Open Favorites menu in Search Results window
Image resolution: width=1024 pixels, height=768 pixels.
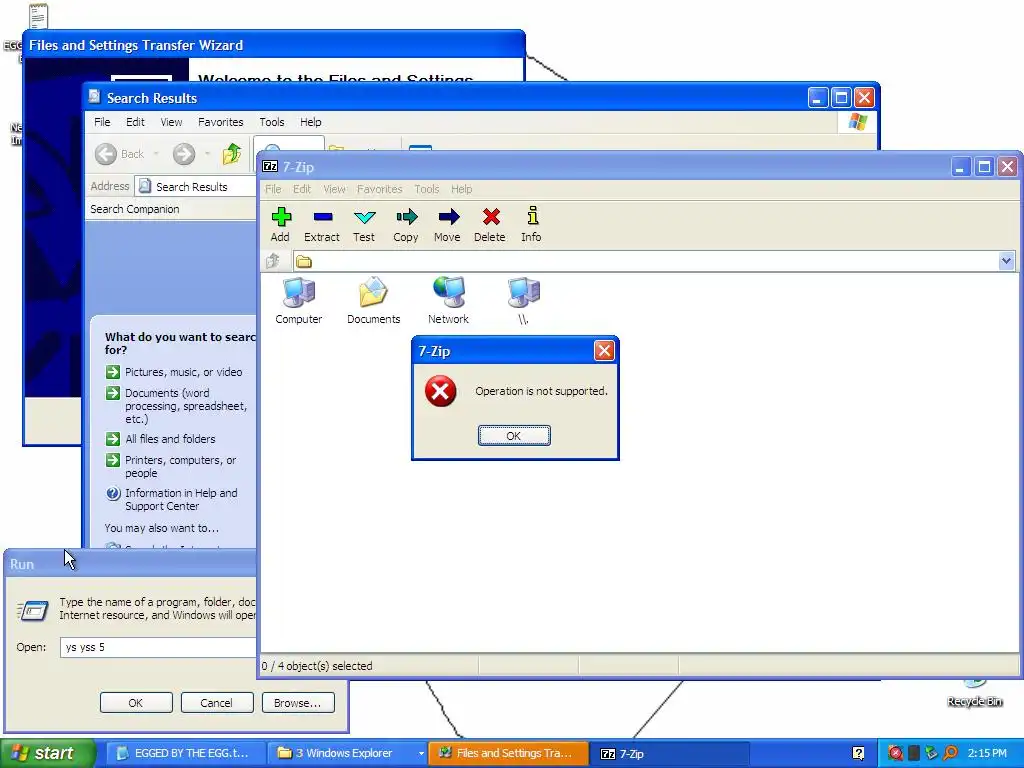point(221,122)
